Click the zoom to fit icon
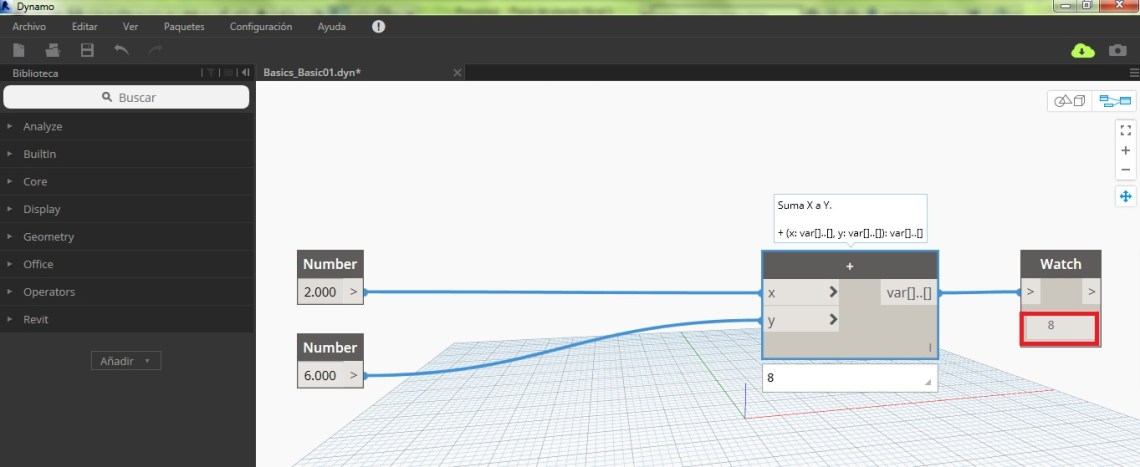The width and height of the screenshot is (1140, 467). (1126, 130)
